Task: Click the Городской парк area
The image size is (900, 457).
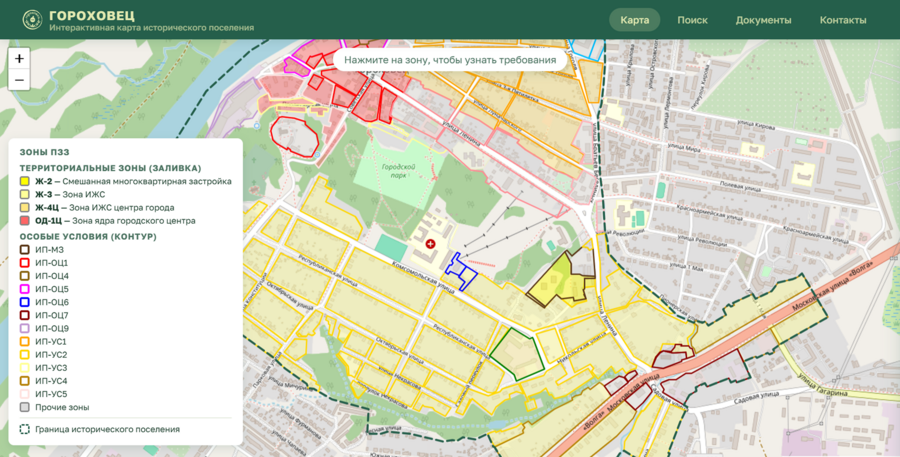Action: [398, 170]
